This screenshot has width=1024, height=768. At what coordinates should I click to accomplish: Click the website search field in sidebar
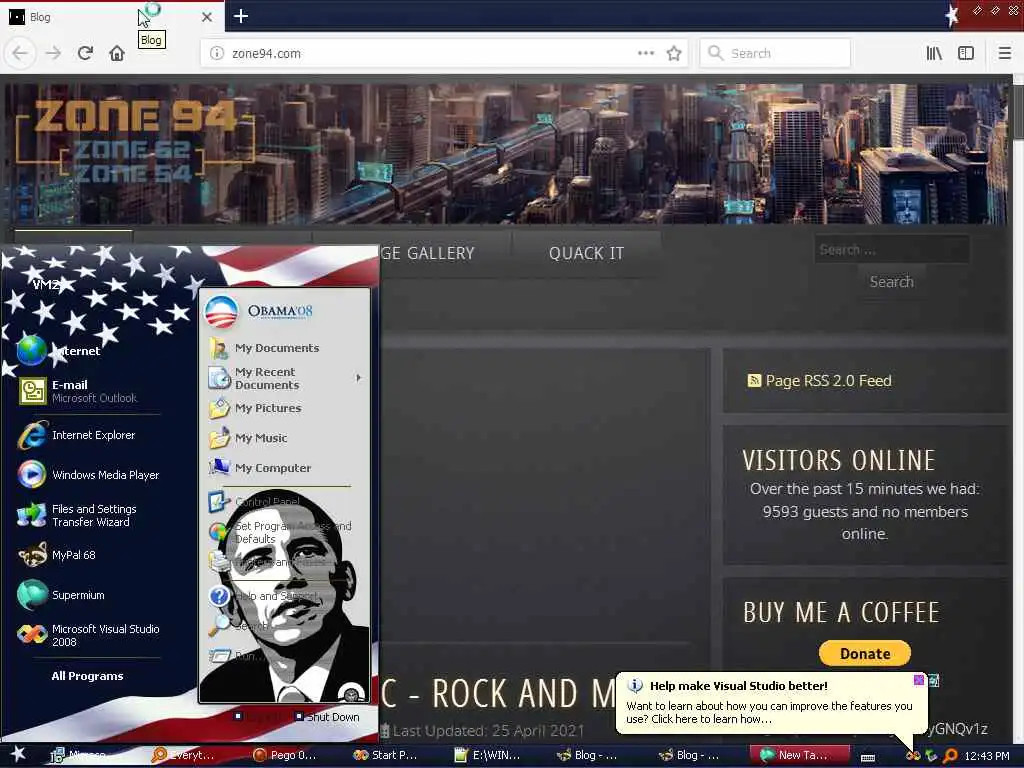(891, 249)
